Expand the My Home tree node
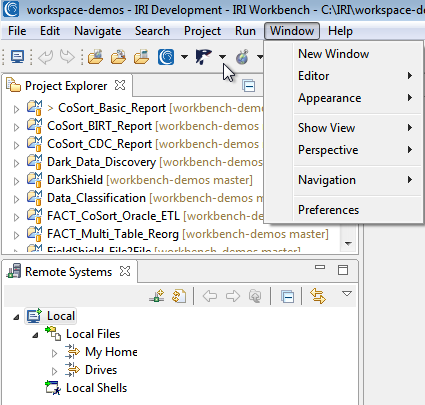Image resolution: width=425 pixels, height=405 pixels. click(55, 353)
